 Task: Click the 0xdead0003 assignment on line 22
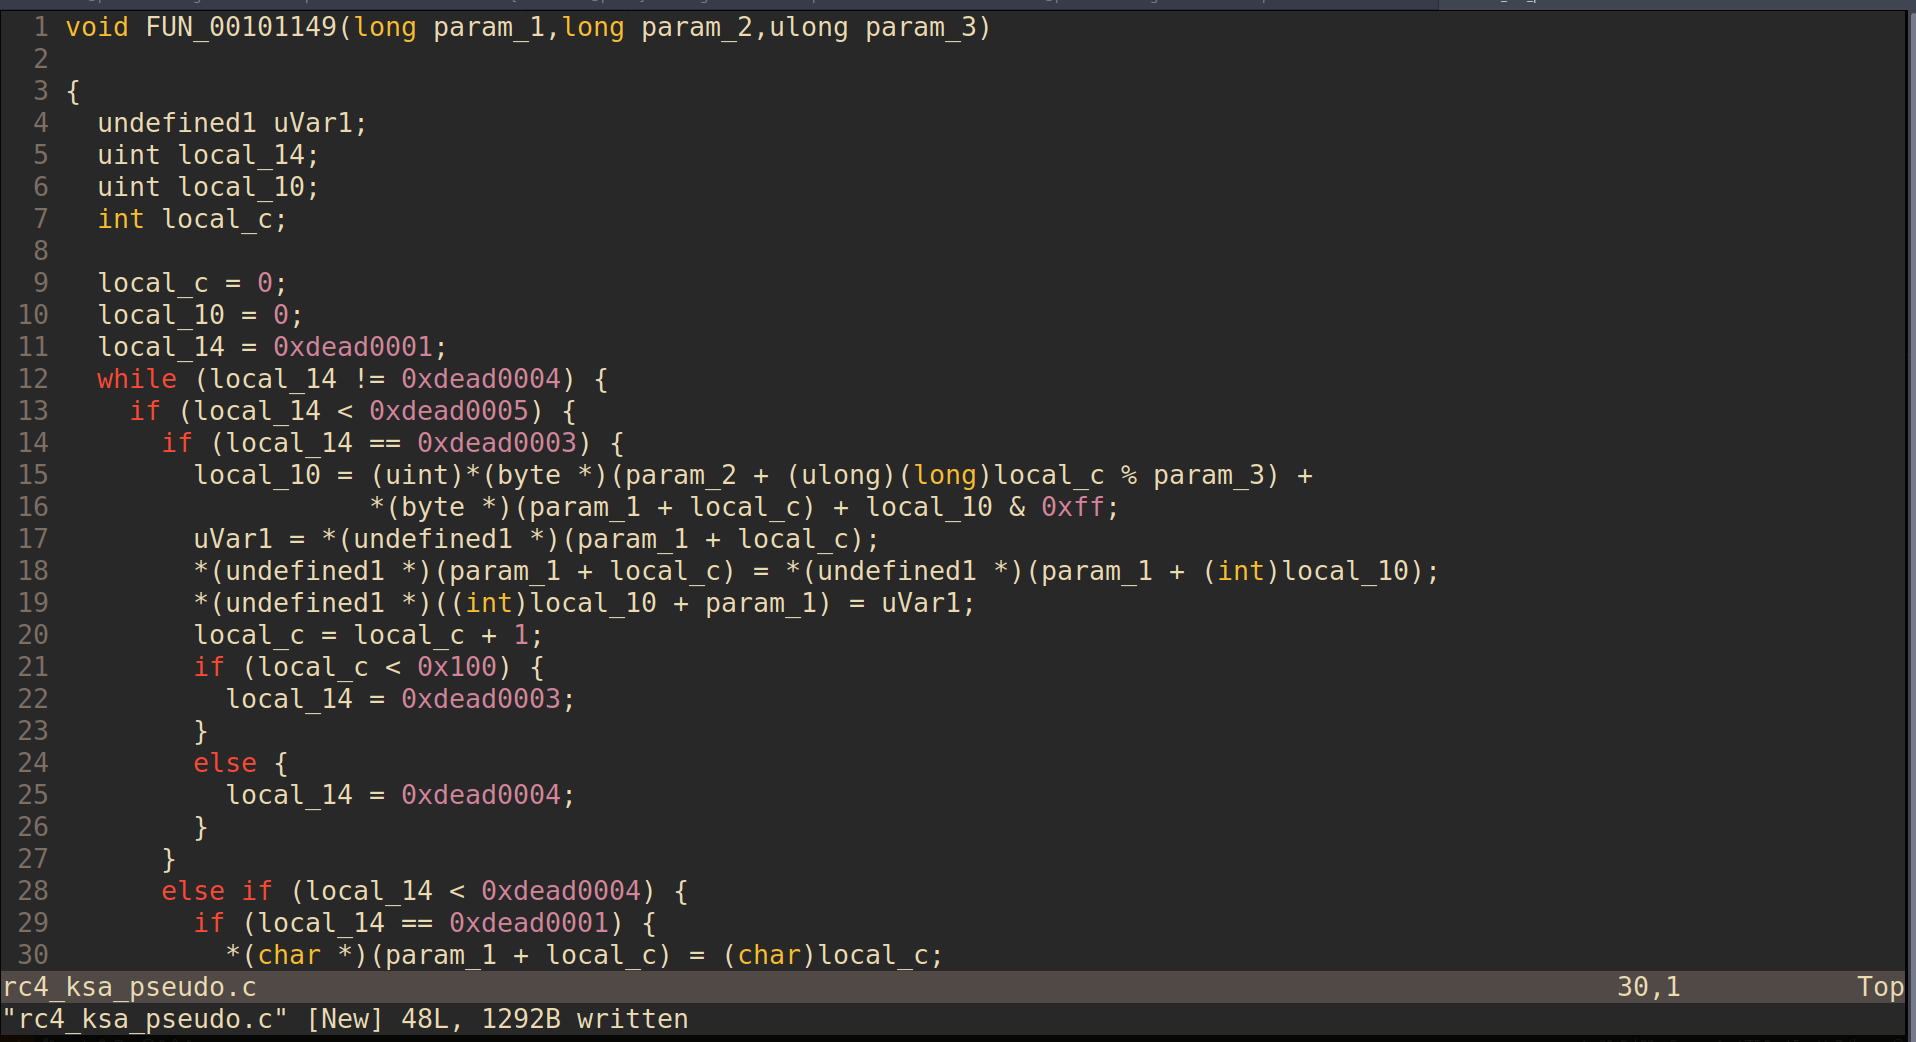click(x=481, y=699)
